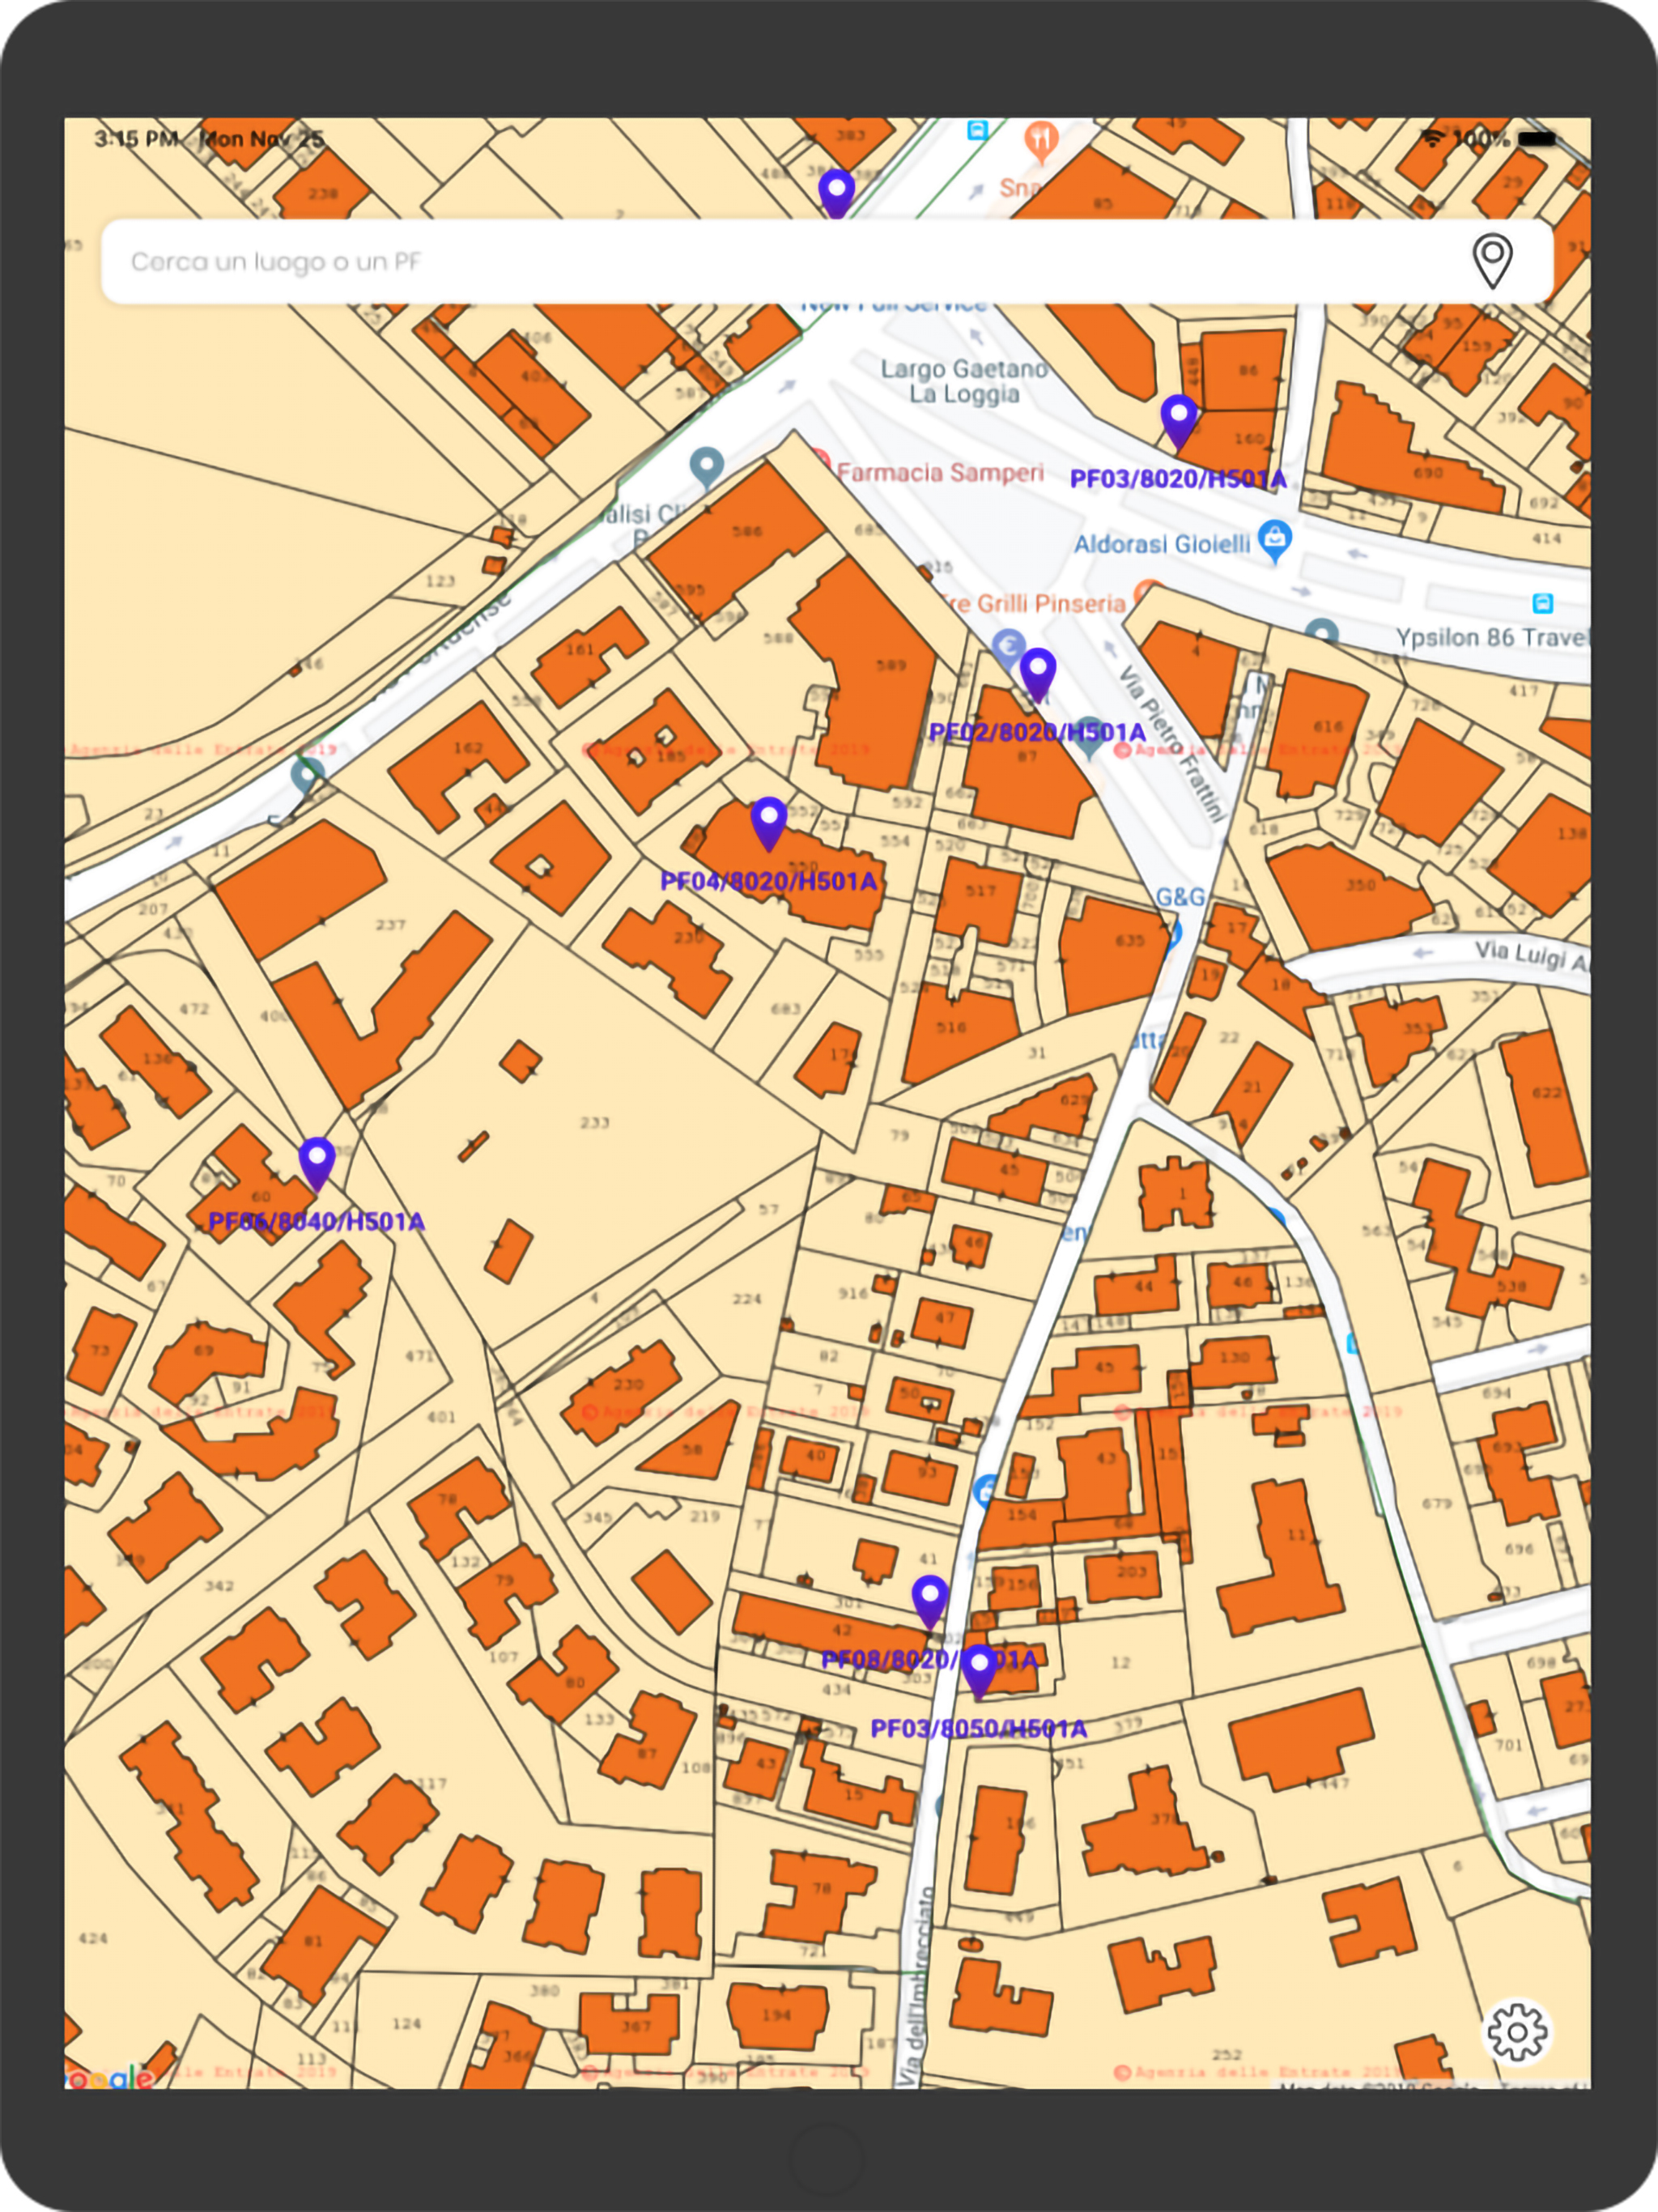Tap the bus stop icon near Ypsilon 86
Screen dimensions: 1658x2212
coord(1543,603)
